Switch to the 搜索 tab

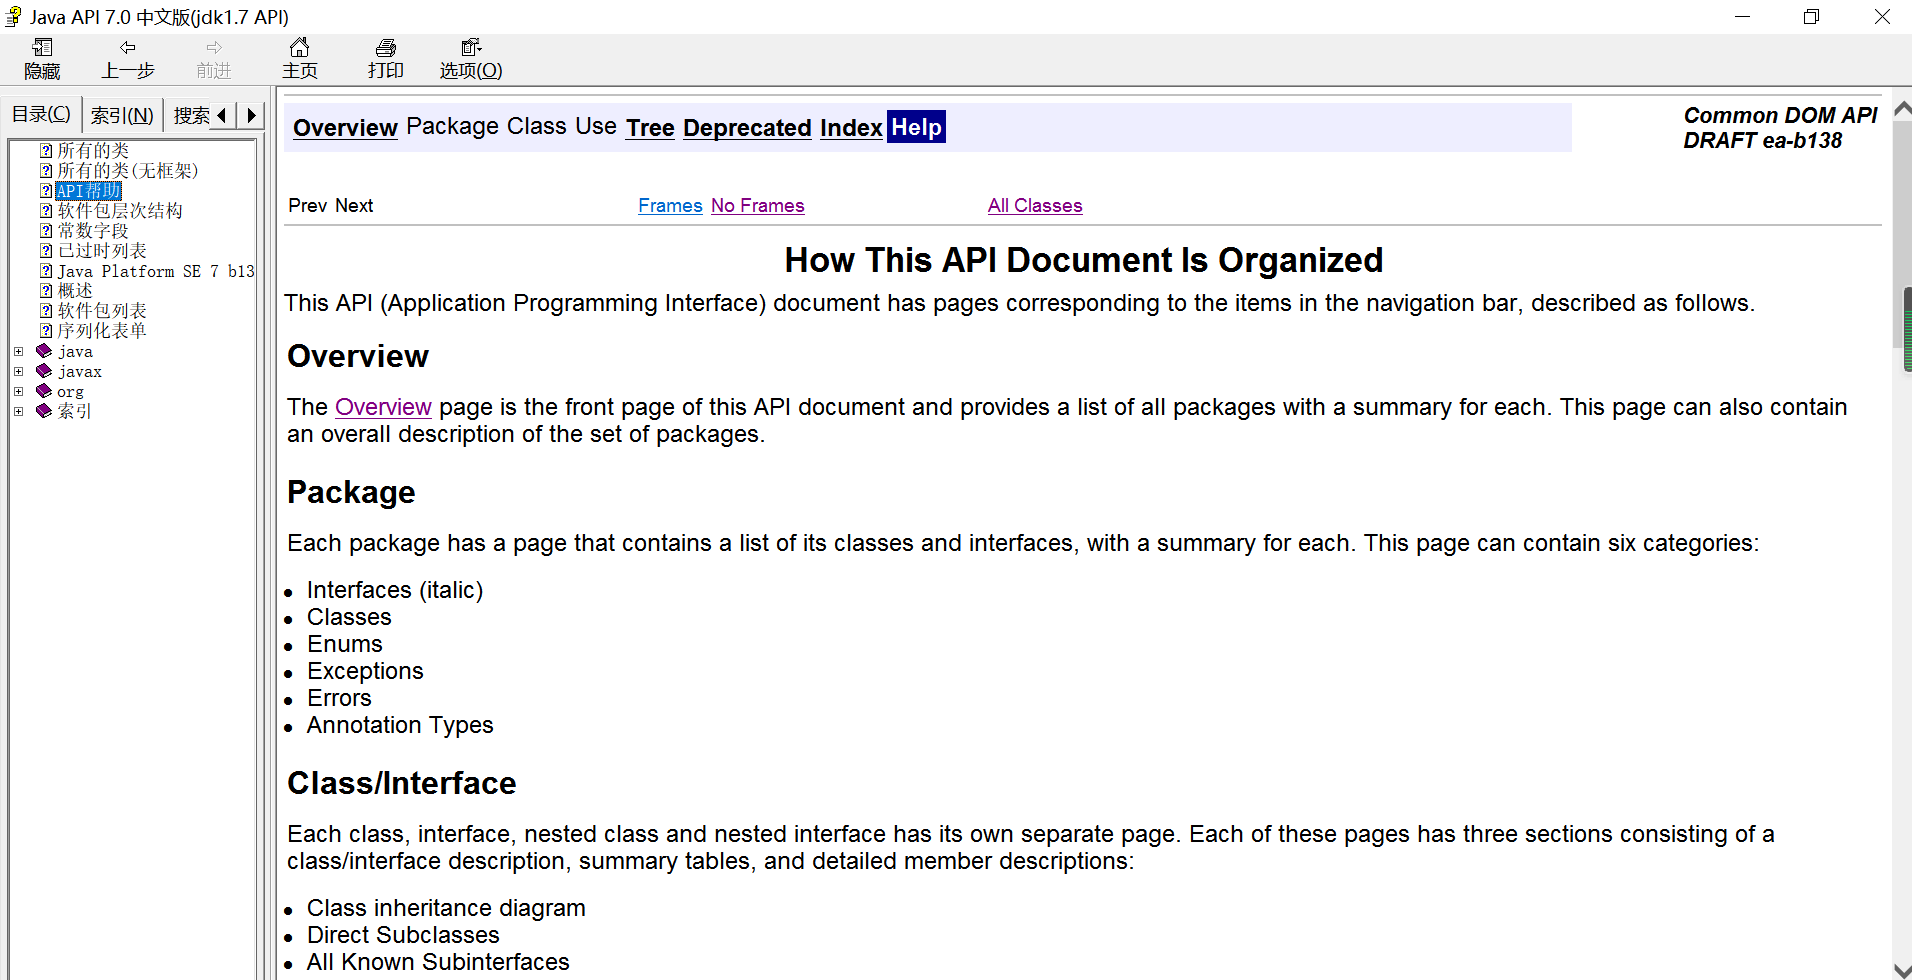(190, 116)
